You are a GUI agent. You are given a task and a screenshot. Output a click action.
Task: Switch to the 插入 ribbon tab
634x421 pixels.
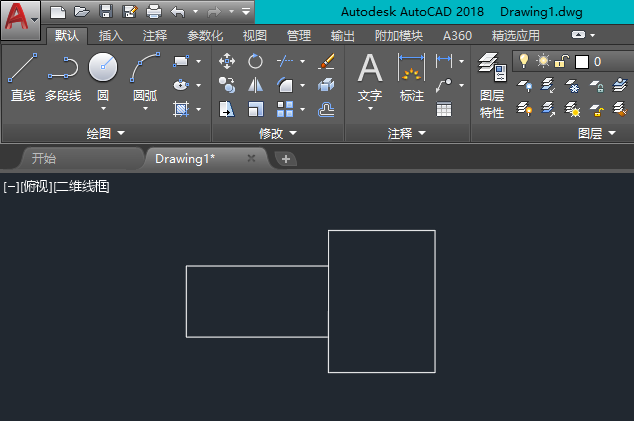point(111,36)
